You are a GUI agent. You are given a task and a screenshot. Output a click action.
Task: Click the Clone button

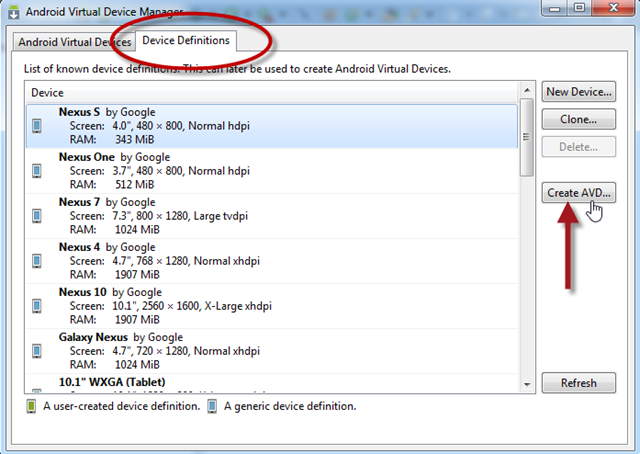(578, 119)
